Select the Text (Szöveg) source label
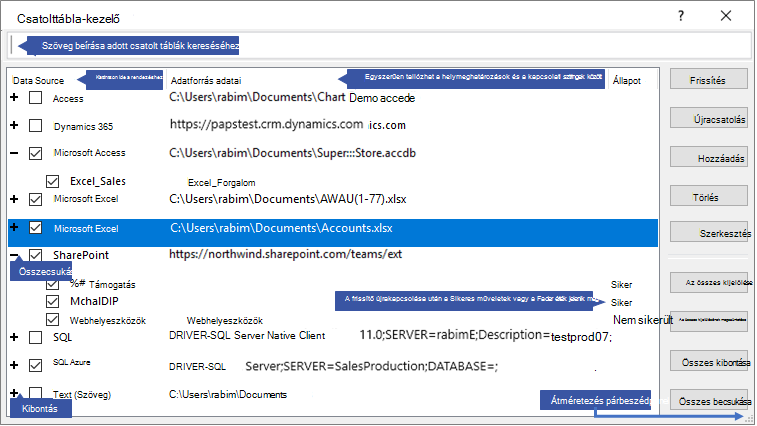The height and width of the screenshot is (426, 757). coord(82,395)
